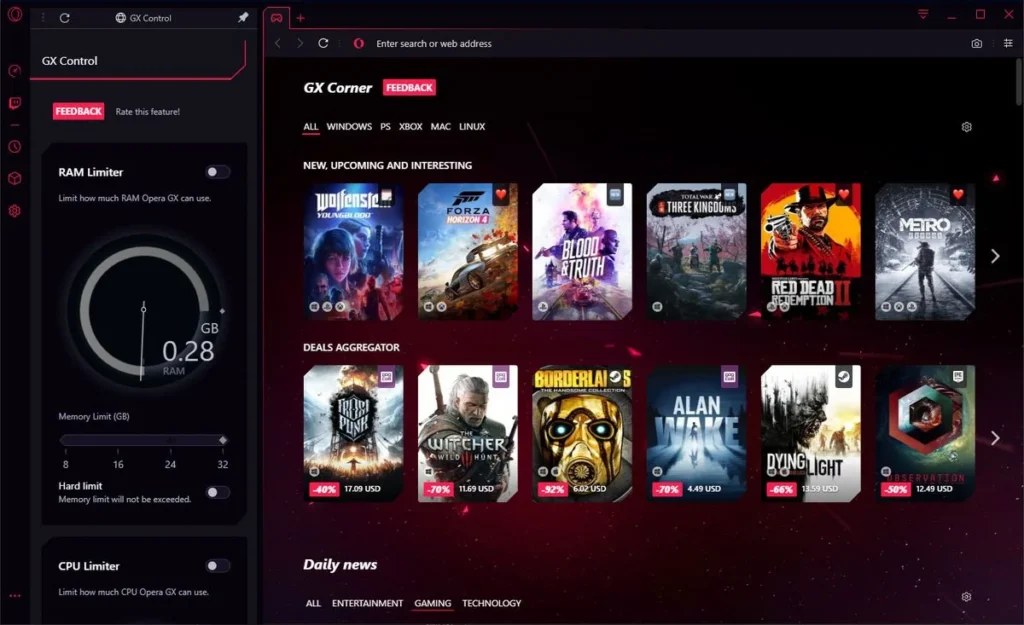
Task: Open Frostpunk deal card
Action: click(353, 434)
